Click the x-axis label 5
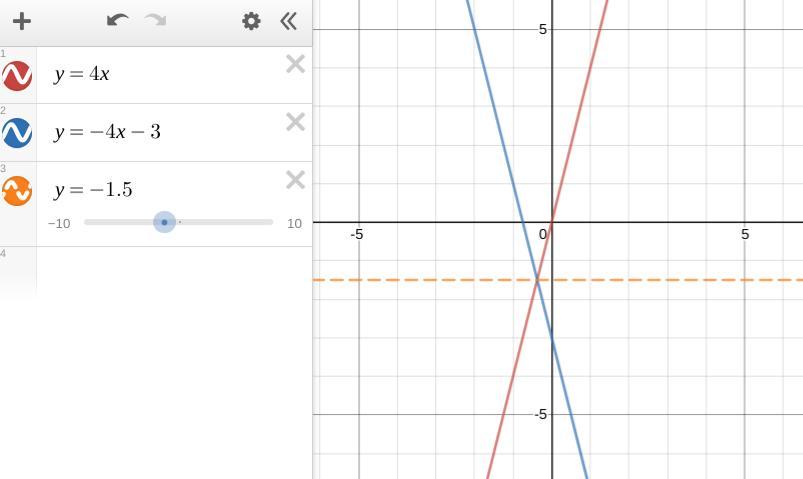This screenshot has width=803, height=479. [x=745, y=234]
